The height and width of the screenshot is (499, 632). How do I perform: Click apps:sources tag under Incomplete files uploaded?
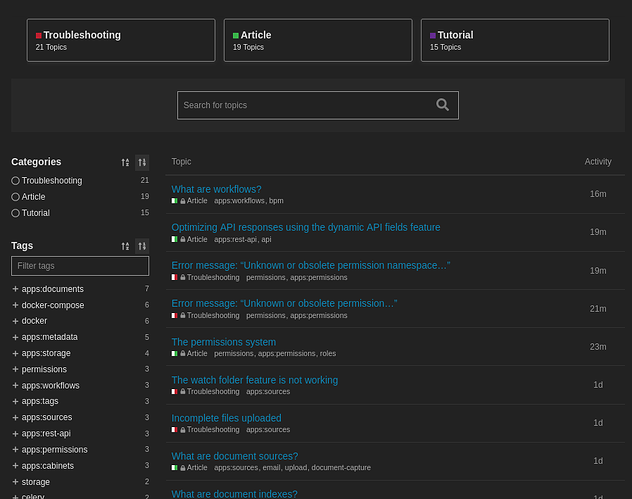tap(268, 430)
